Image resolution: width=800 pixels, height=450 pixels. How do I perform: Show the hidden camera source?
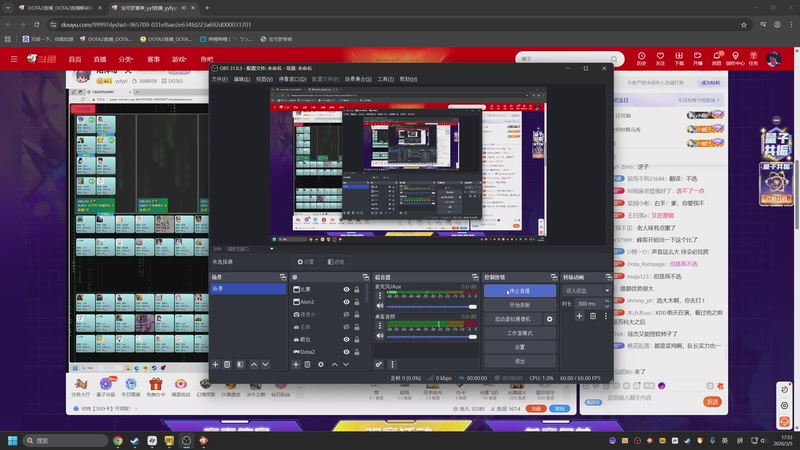pos(346,314)
